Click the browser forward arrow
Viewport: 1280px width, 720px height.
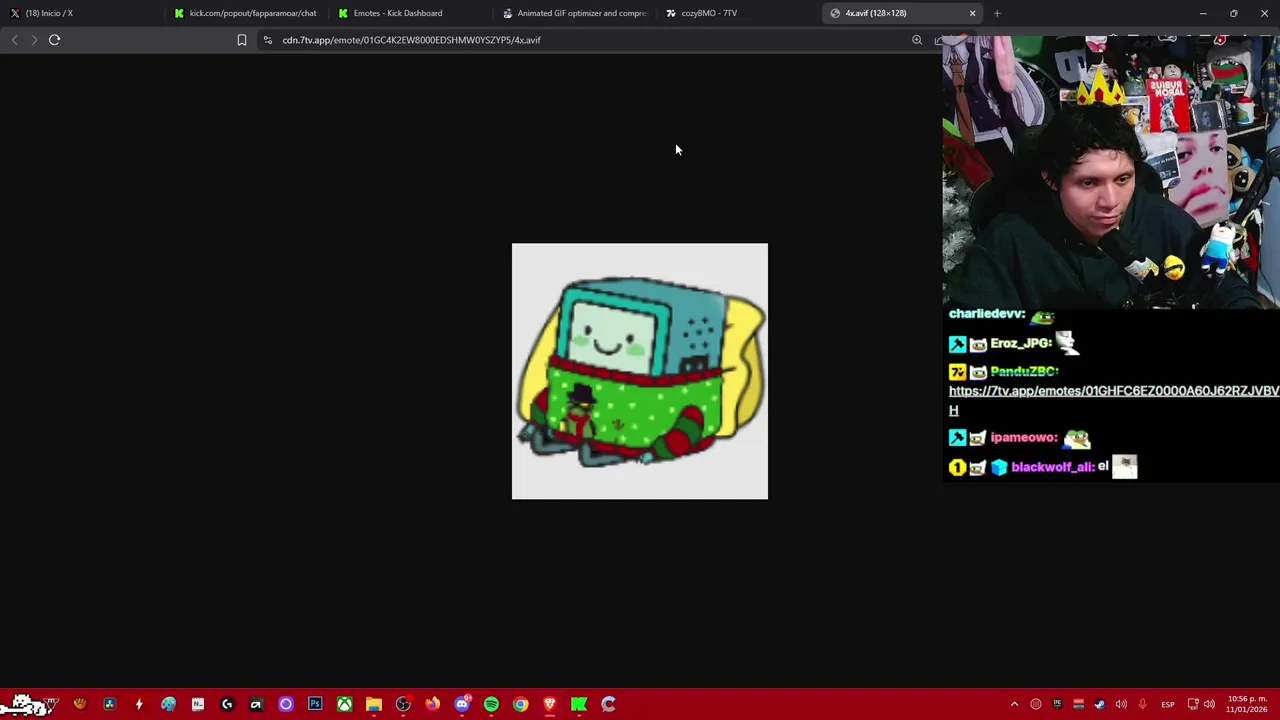34,40
